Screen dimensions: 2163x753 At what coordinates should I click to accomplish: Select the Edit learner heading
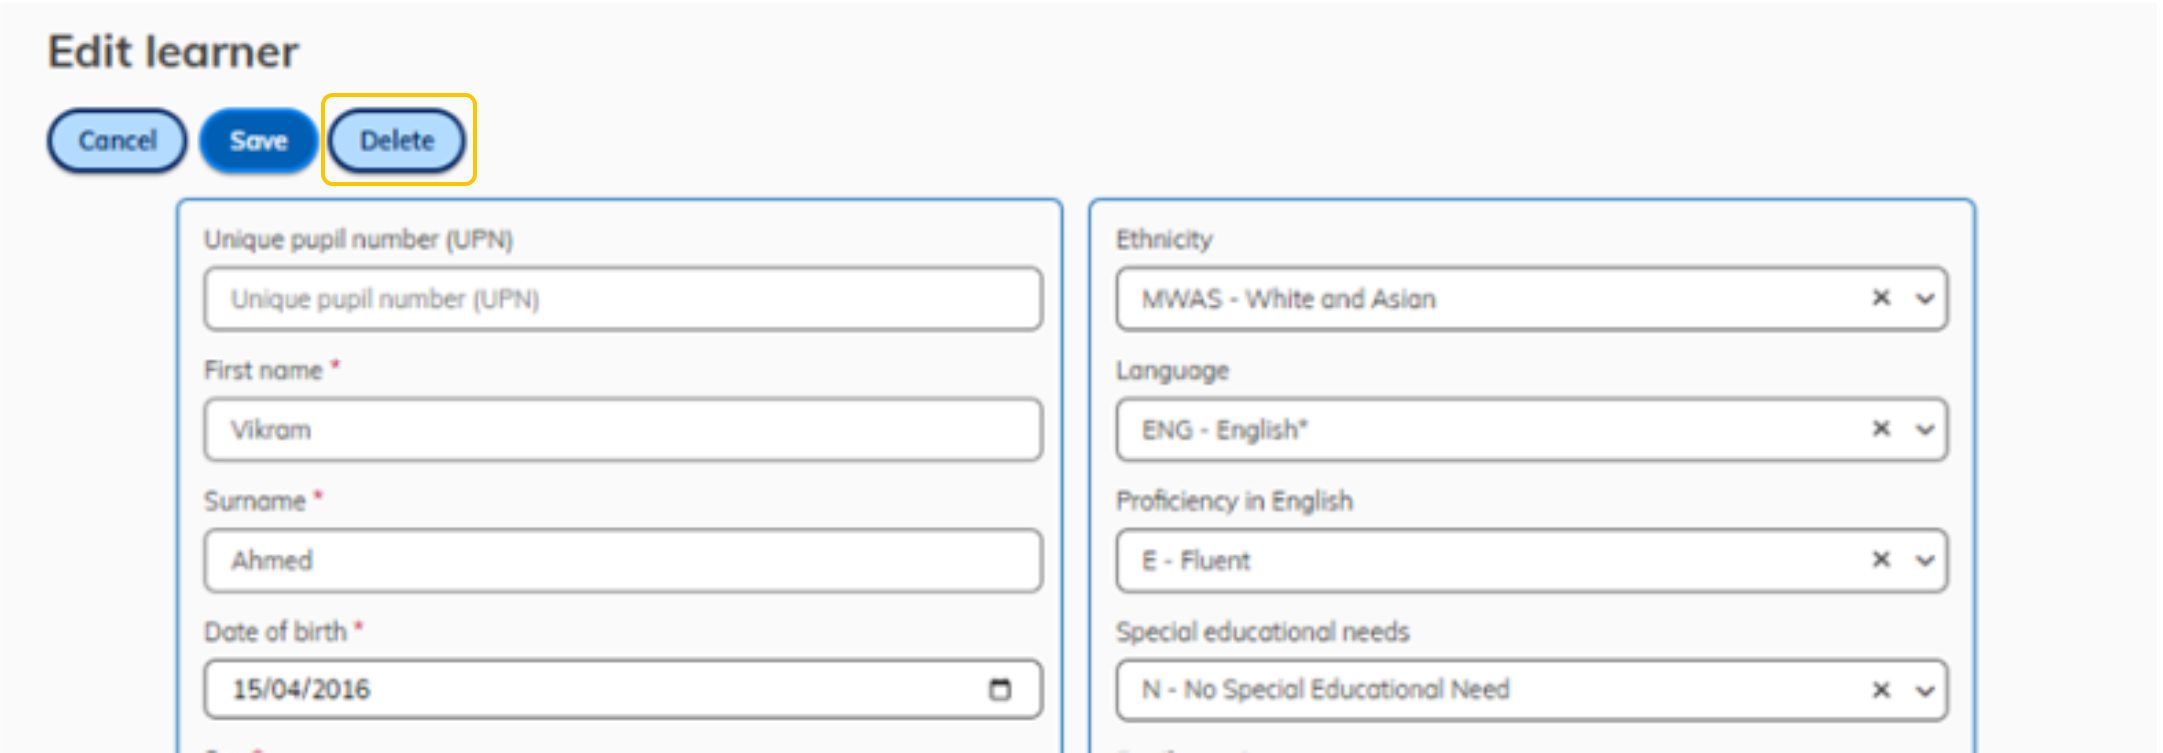coord(173,52)
